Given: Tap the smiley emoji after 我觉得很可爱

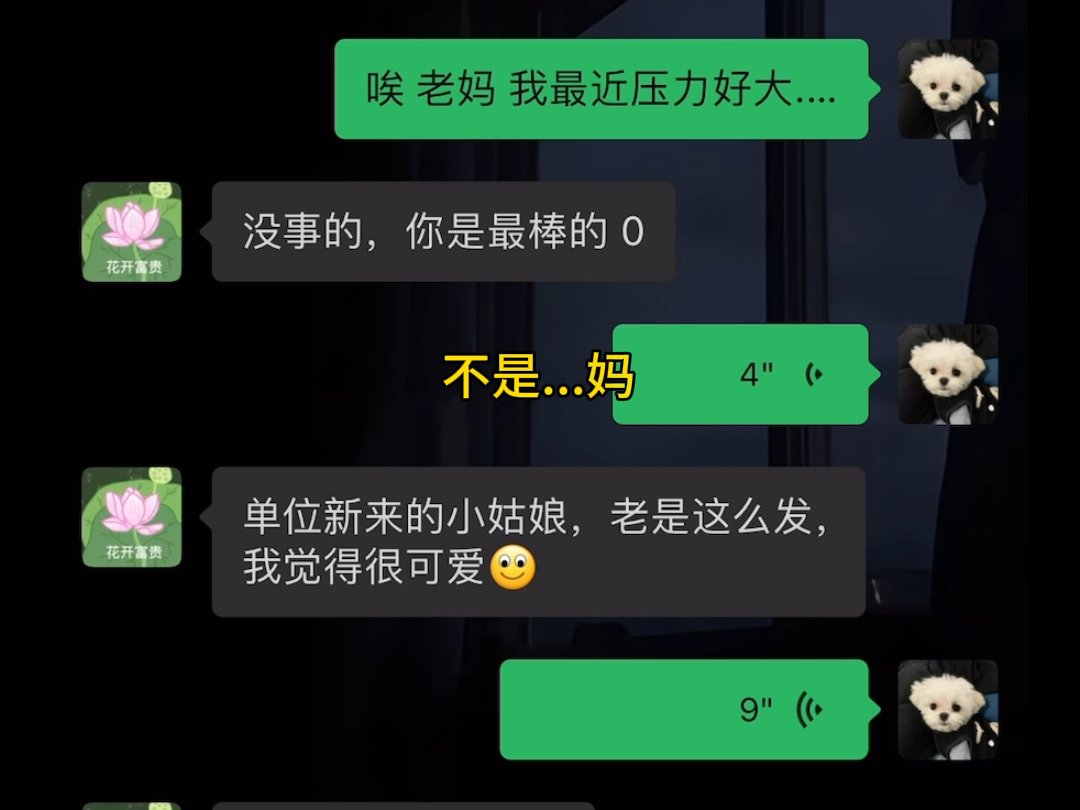Looking at the screenshot, I should (x=512, y=568).
